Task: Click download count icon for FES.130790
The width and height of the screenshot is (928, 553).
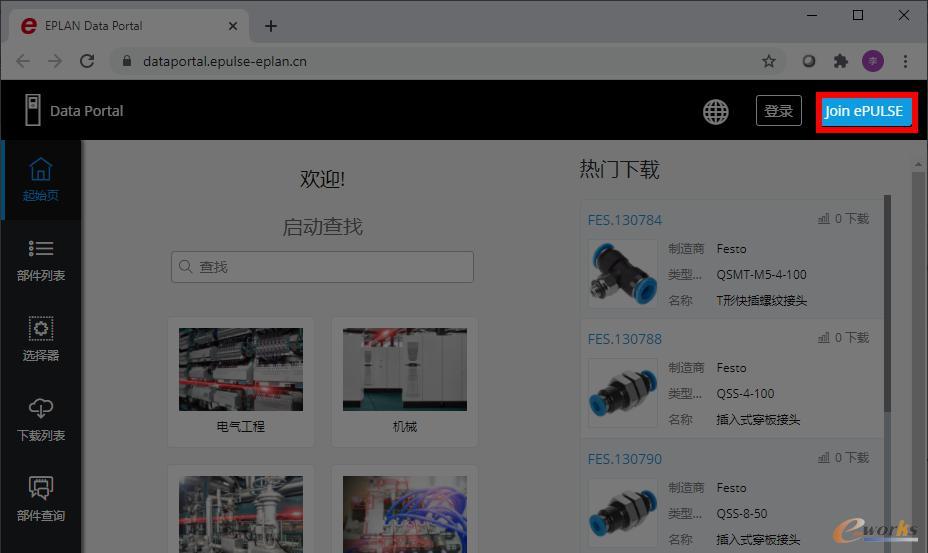Action: pyautogui.click(x=823, y=457)
